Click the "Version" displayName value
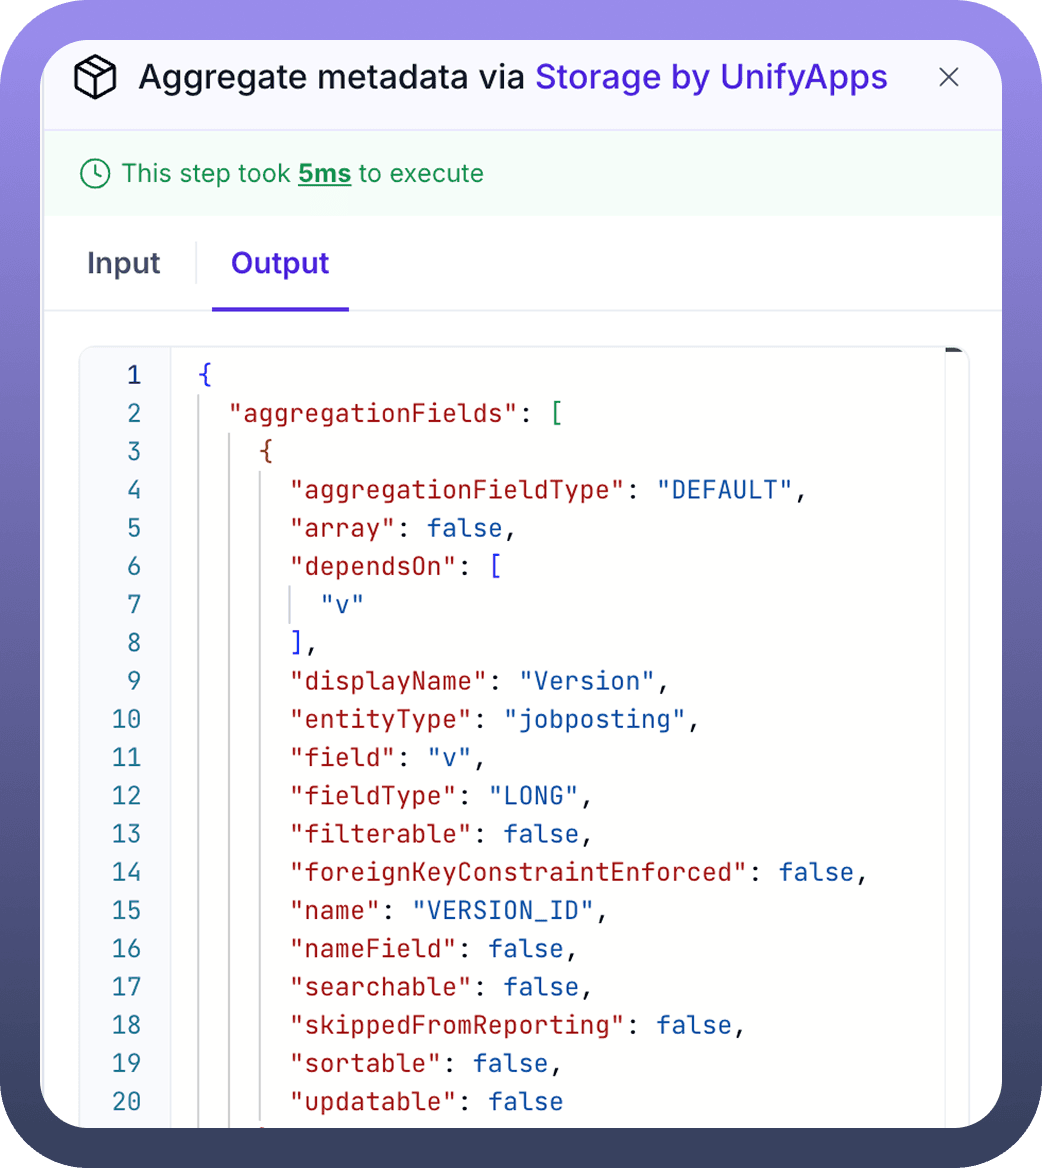This screenshot has width=1042, height=1168. [x=586, y=681]
